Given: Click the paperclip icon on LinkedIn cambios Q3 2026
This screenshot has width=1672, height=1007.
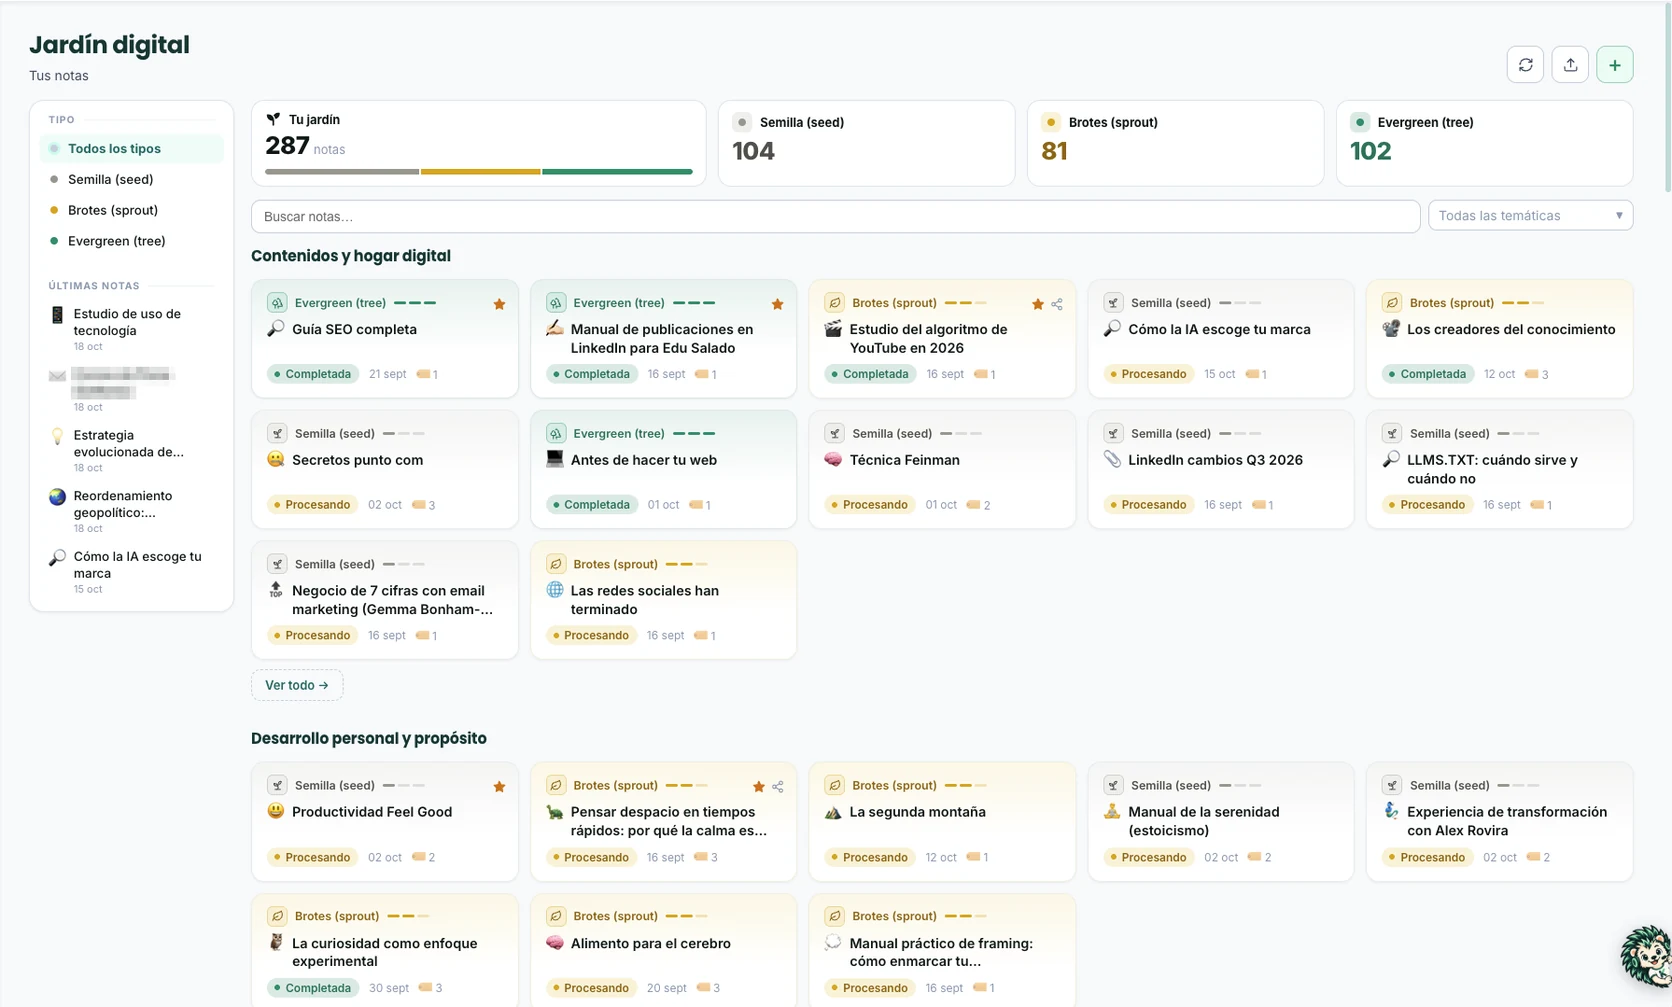Looking at the screenshot, I should [1112, 459].
